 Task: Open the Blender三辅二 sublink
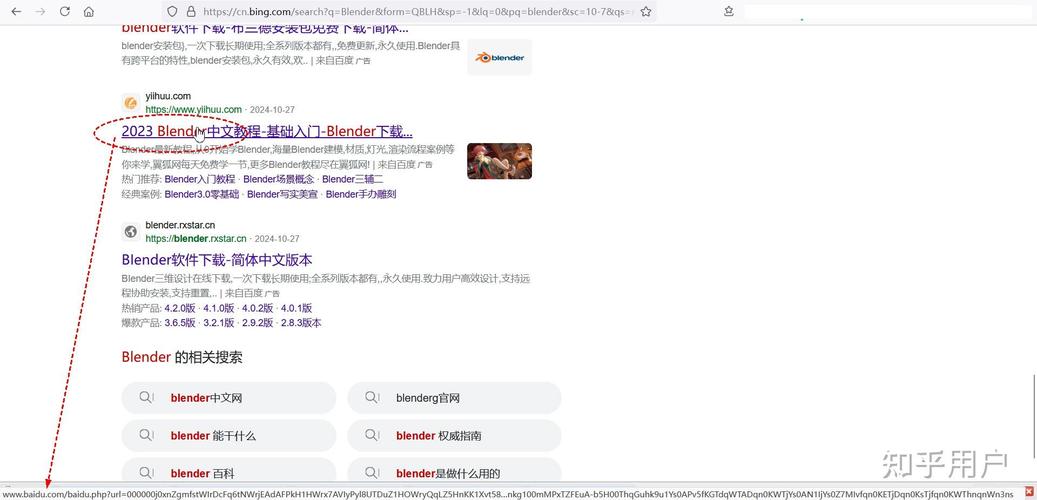pyautogui.click(x=353, y=179)
